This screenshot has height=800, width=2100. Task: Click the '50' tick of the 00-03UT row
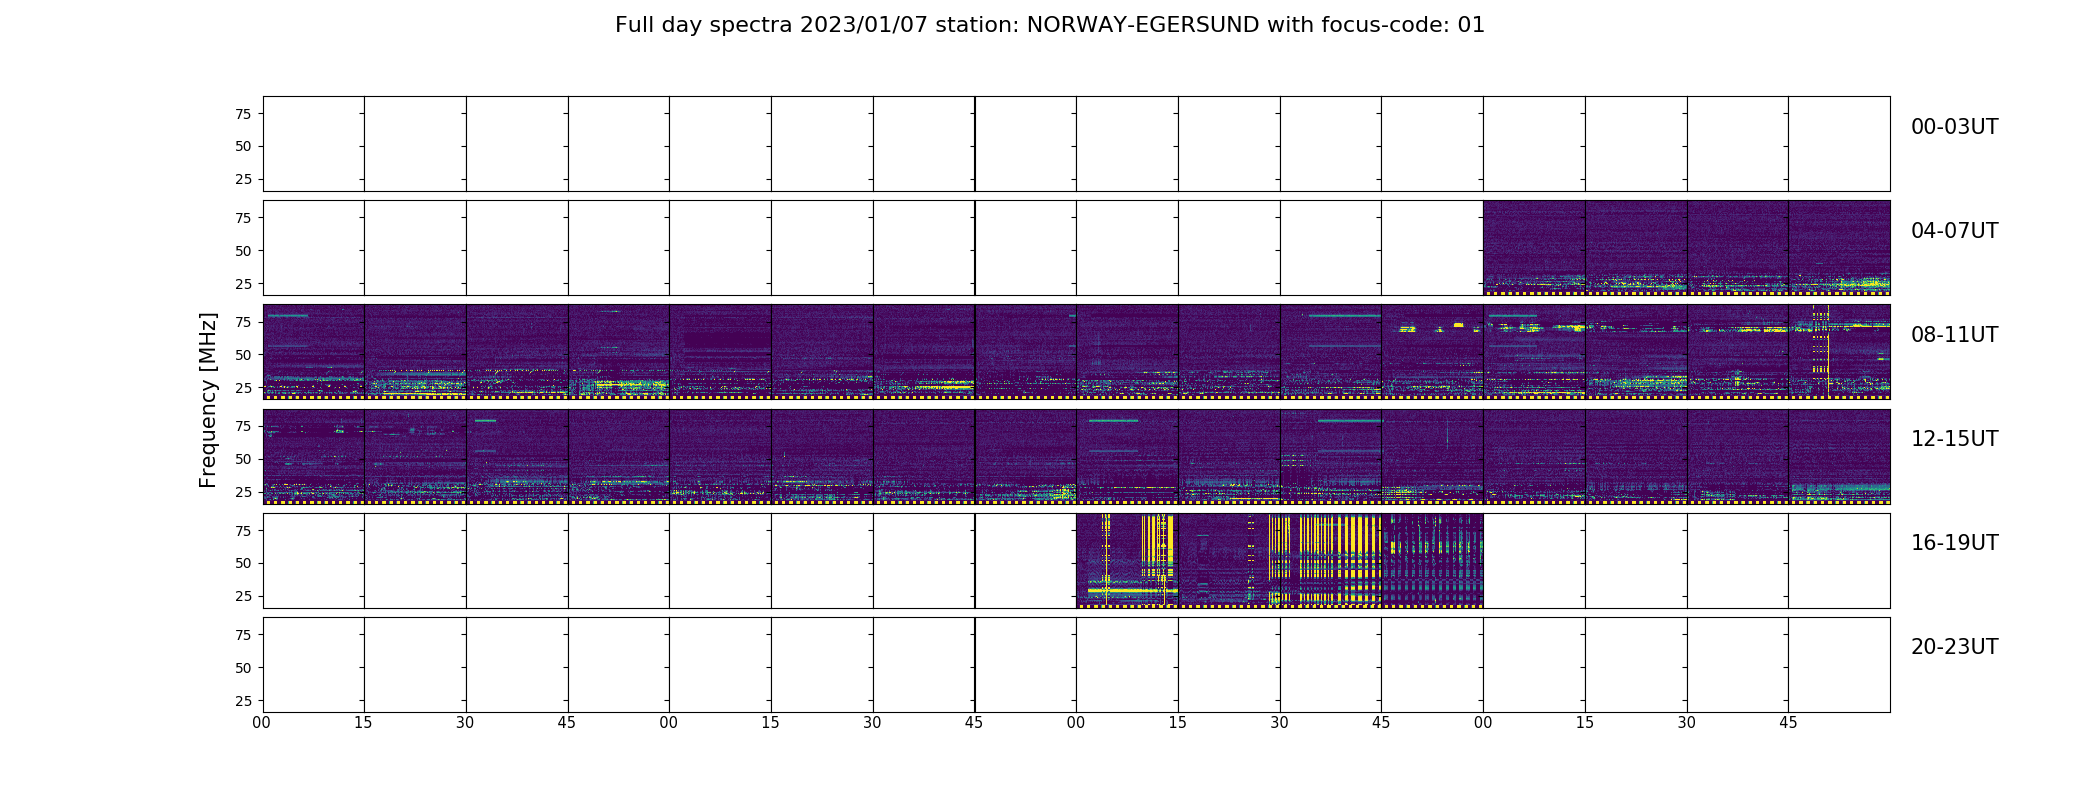click(x=243, y=146)
